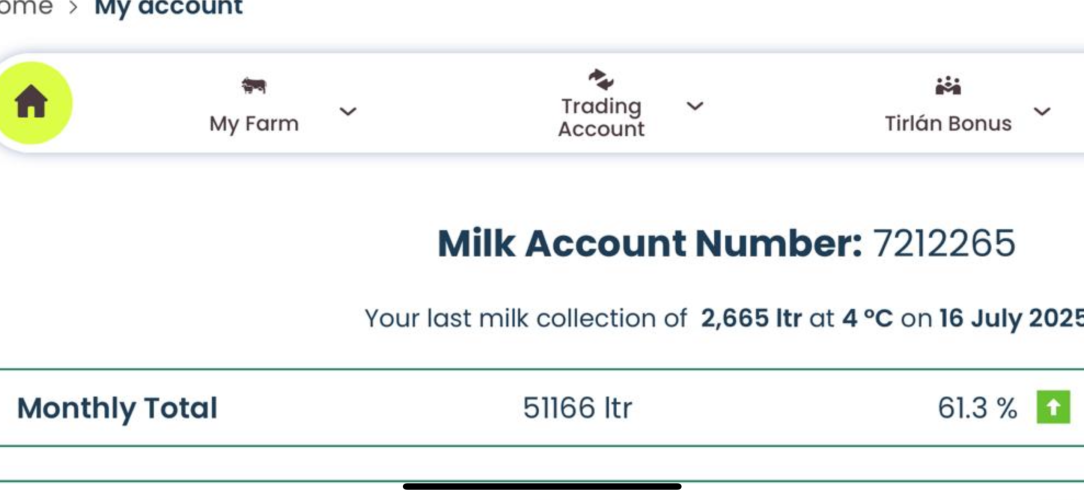Expand the Tirlán Bonus chevron
The width and height of the screenshot is (1084, 500).
click(x=1042, y=111)
